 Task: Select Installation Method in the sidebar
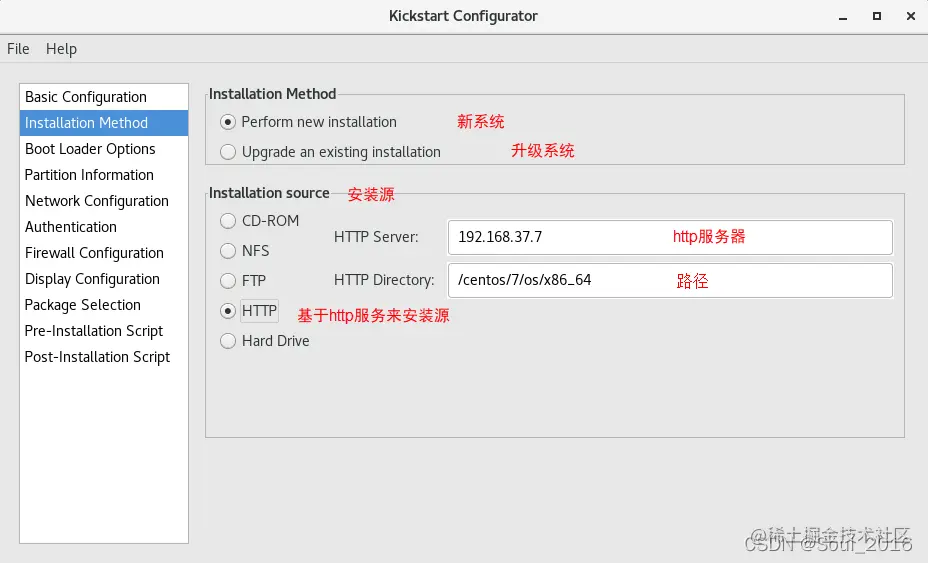click(x=104, y=123)
